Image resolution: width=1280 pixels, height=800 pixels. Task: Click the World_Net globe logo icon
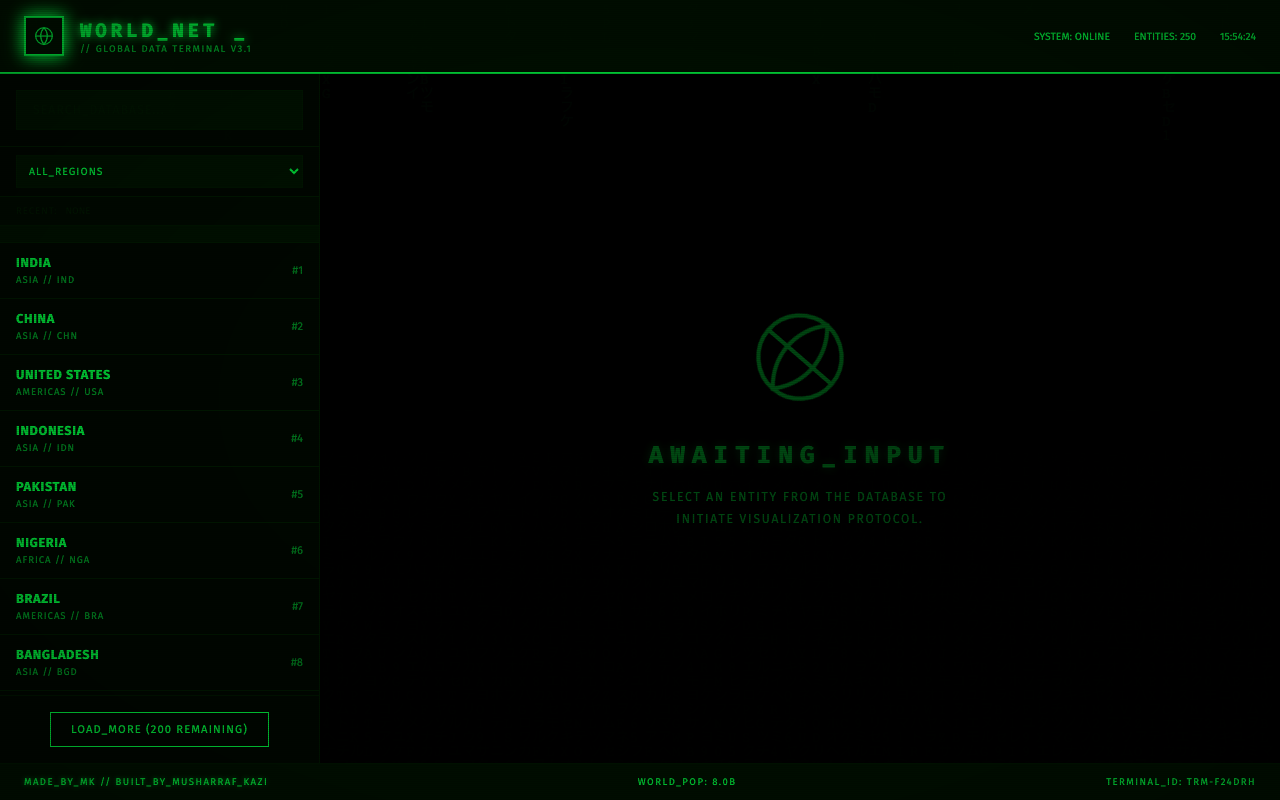[44, 36]
